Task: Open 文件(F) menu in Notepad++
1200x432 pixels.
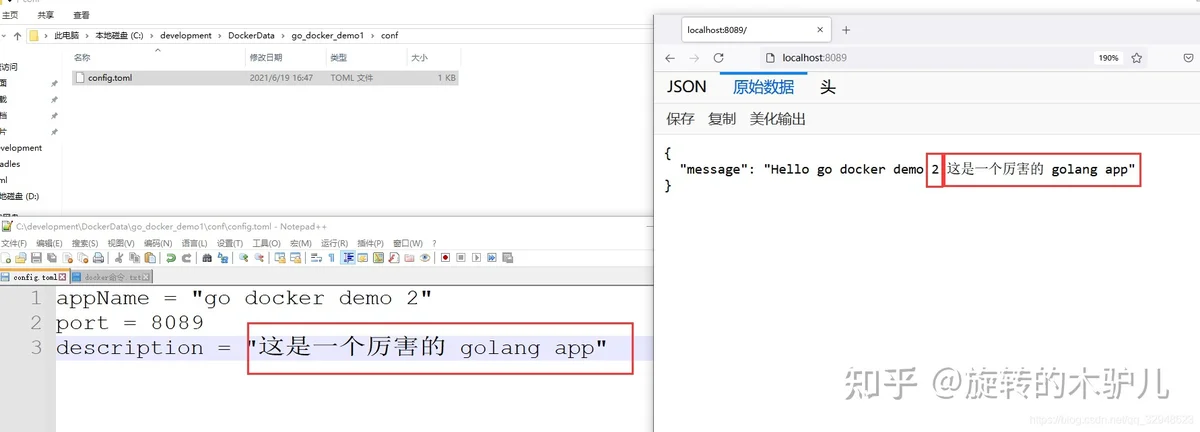Action: (x=14, y=243)
